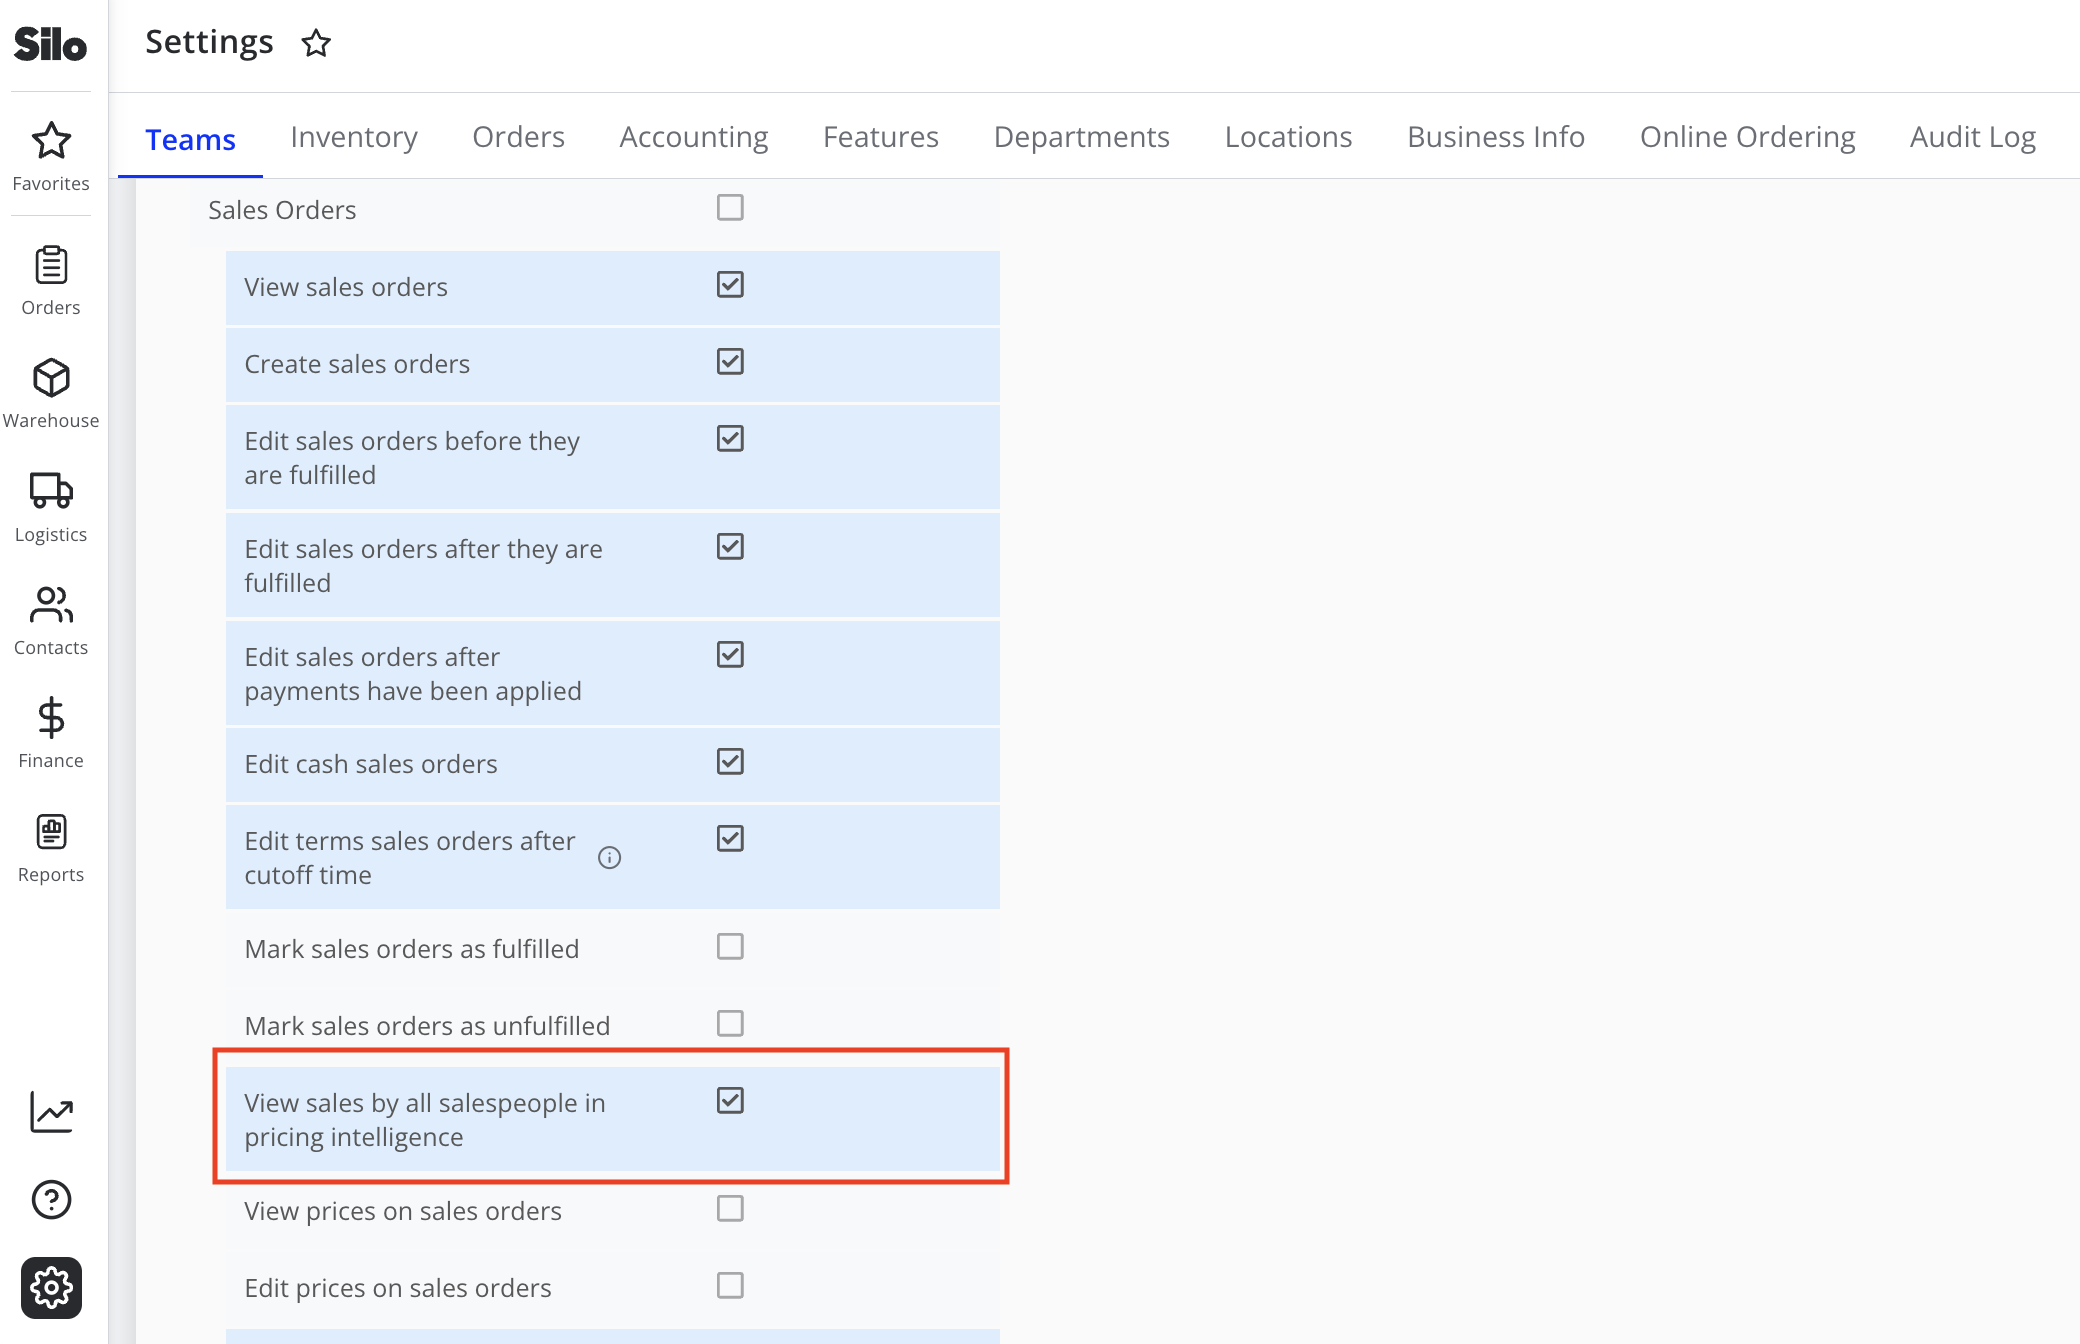The image size is (2080, 1344).
Task: Open the analytics chart icon
Action: (x=51, y=1112)
